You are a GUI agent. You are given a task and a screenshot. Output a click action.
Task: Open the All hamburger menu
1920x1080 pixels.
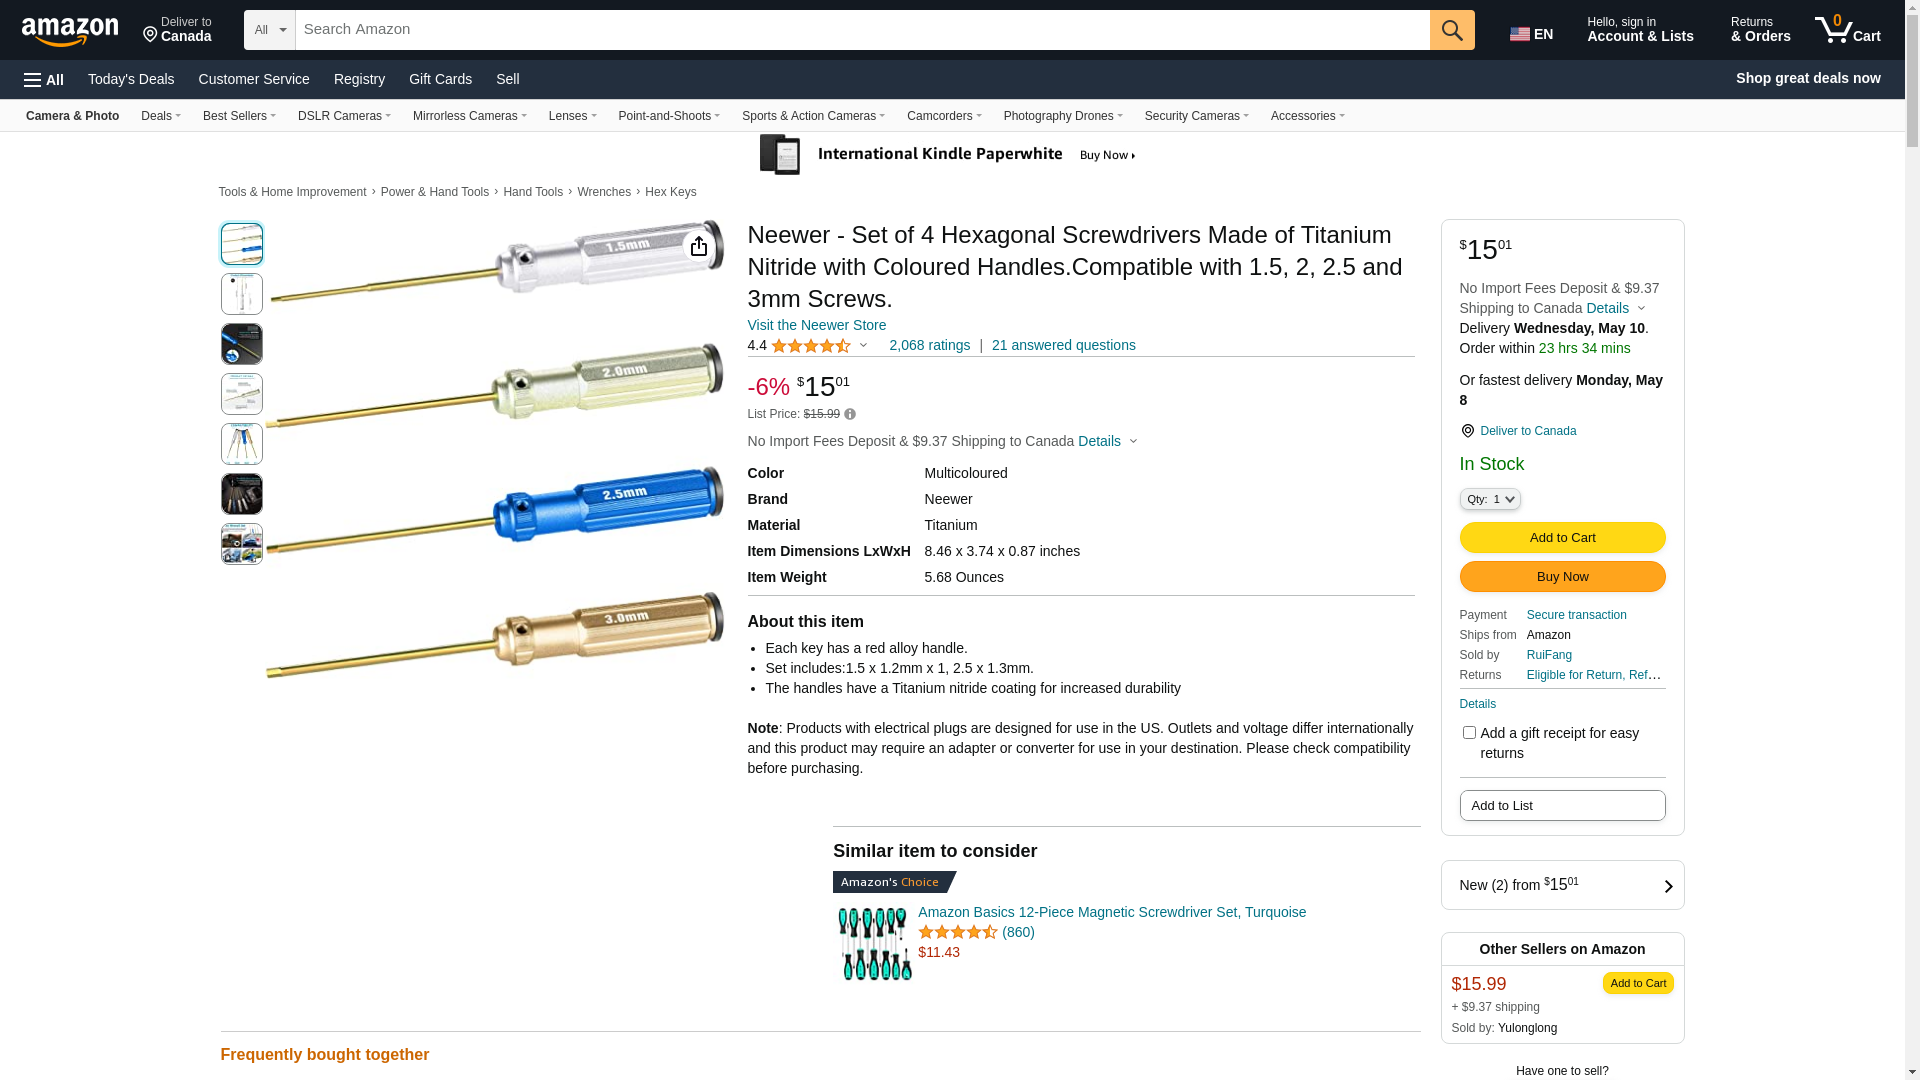coord(44,80)
